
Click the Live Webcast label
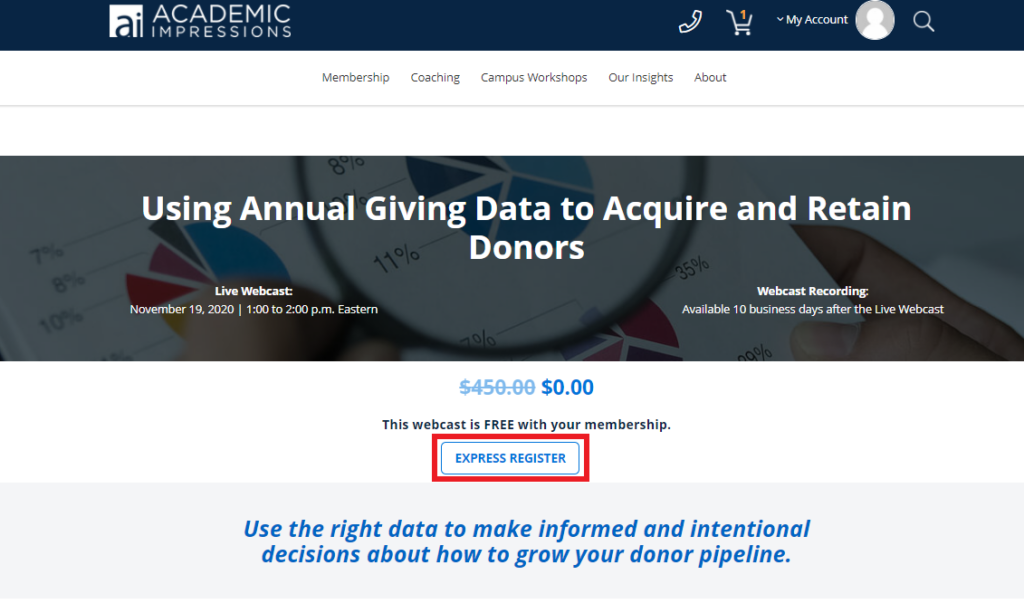tap(254, 291)
